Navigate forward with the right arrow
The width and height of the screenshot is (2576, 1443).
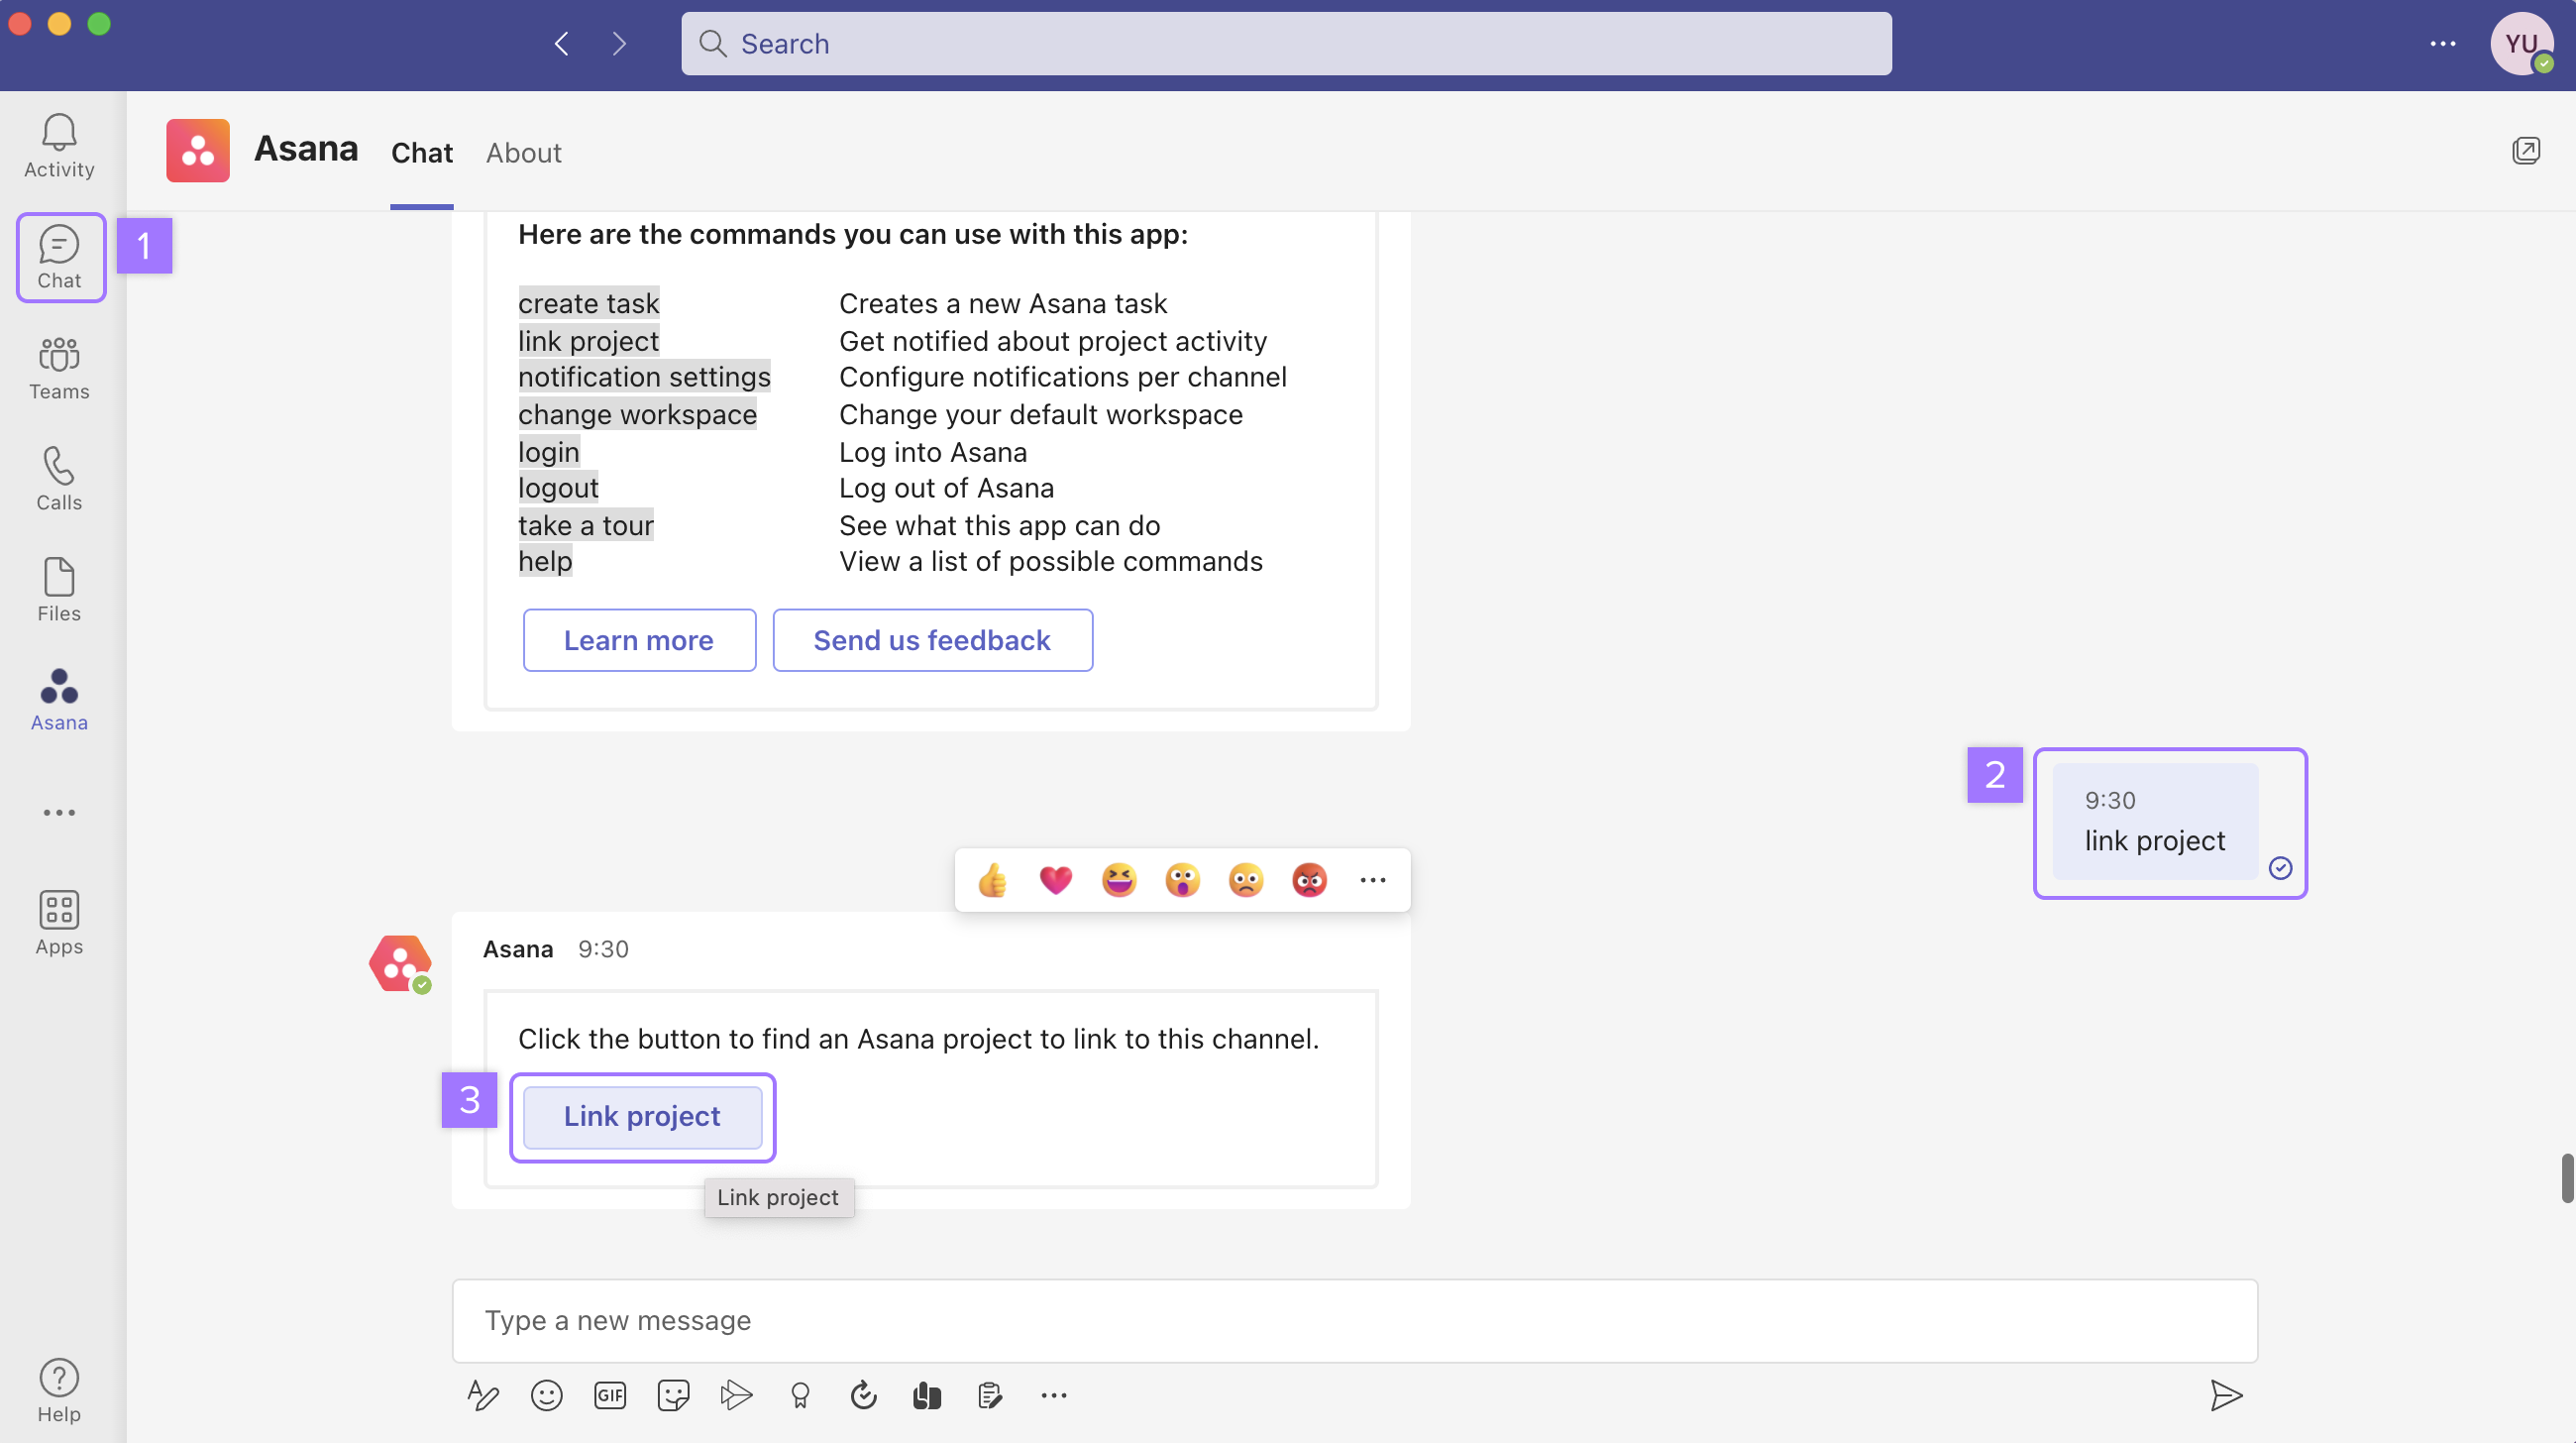[619, 44]
